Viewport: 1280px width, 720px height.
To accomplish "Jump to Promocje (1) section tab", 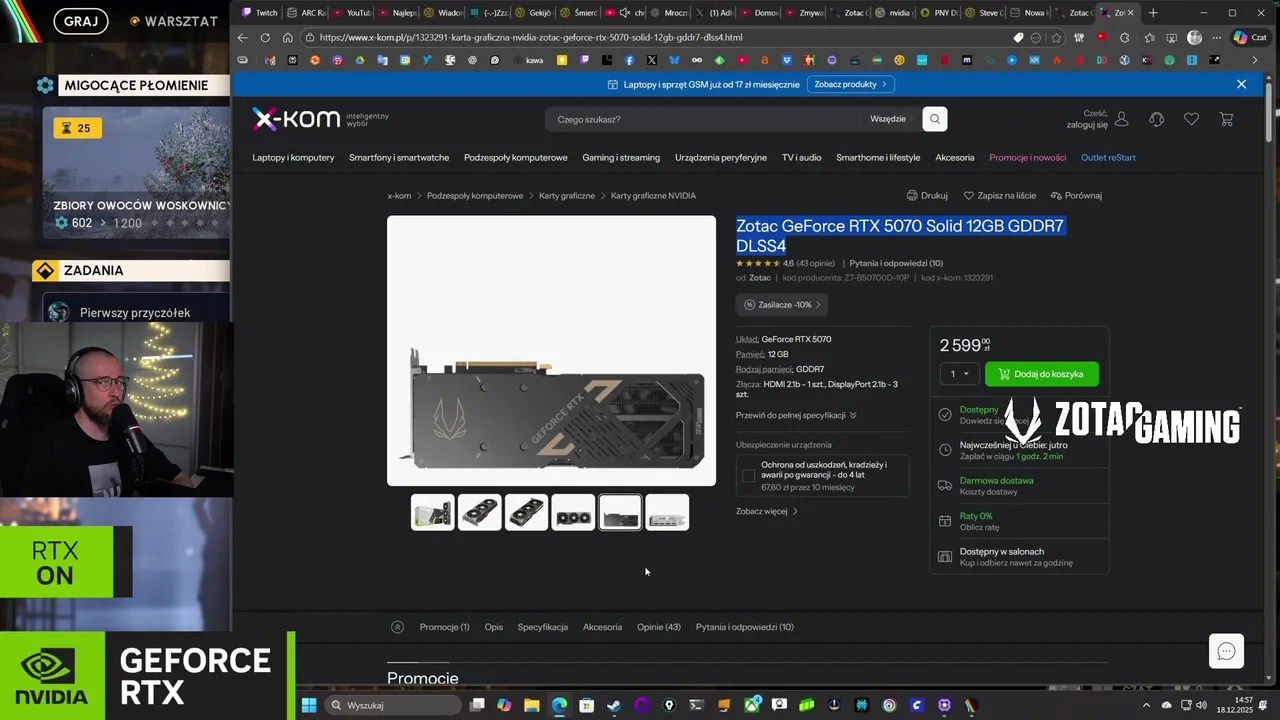I will 444,627.
